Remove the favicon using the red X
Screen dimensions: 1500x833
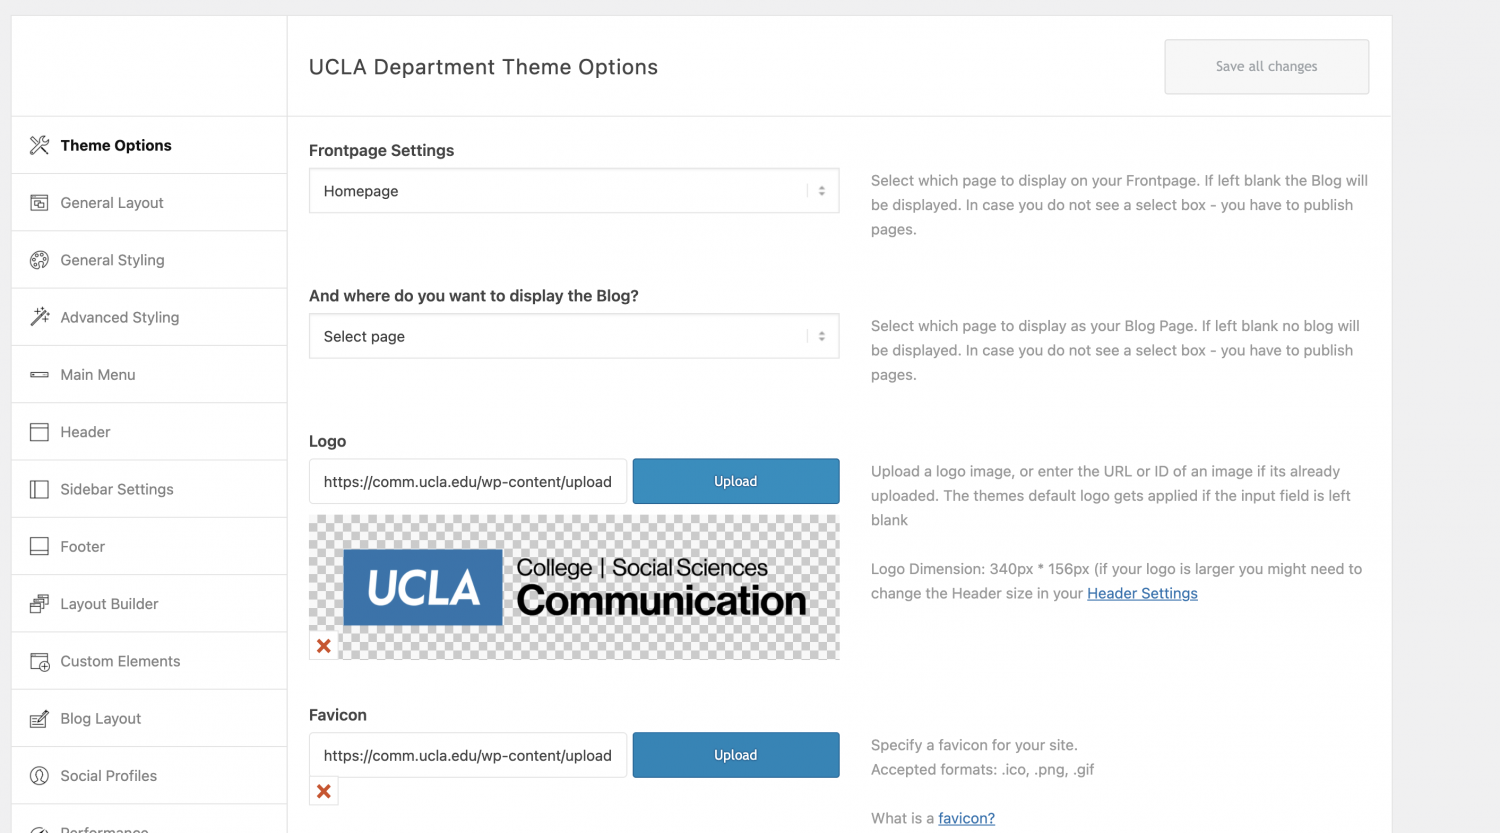323,791
